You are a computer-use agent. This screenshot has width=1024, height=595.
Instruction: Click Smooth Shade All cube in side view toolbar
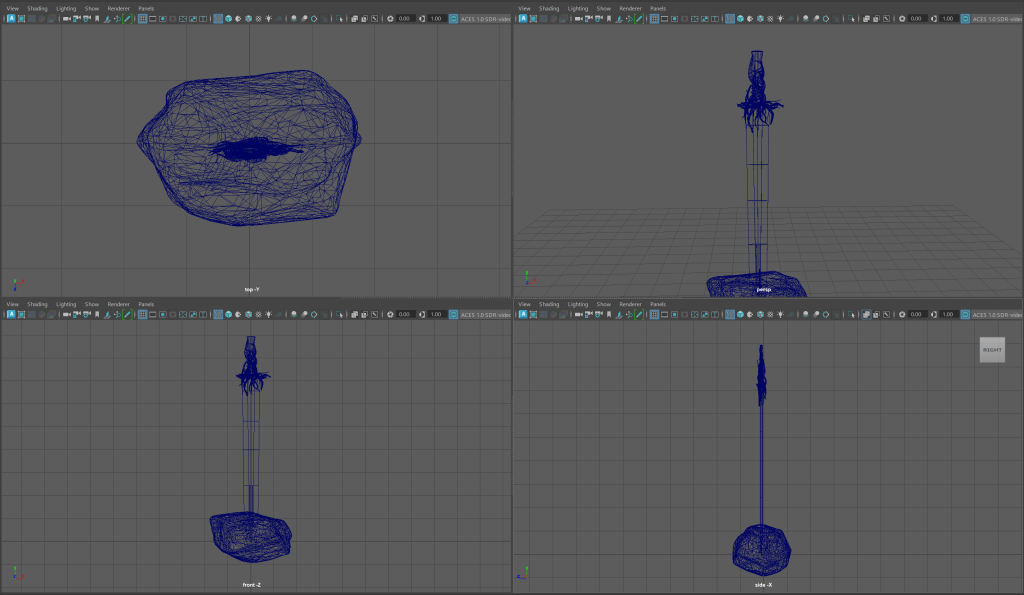pos(742,314)
